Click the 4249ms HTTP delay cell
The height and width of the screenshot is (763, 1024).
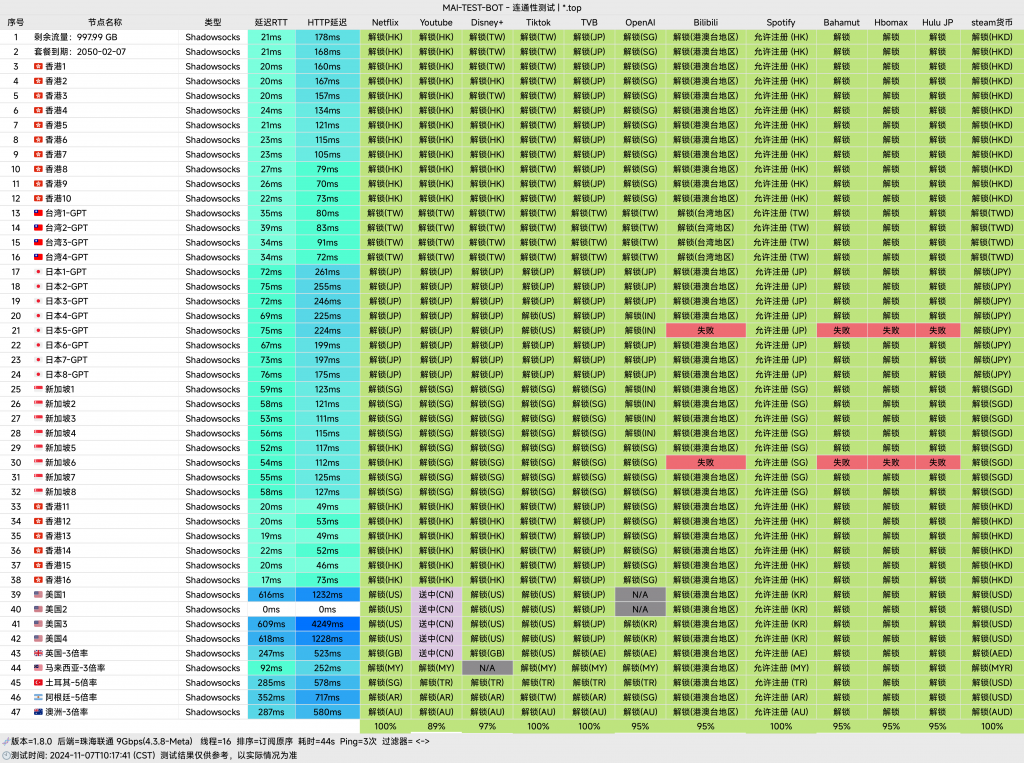coord(327,624)
